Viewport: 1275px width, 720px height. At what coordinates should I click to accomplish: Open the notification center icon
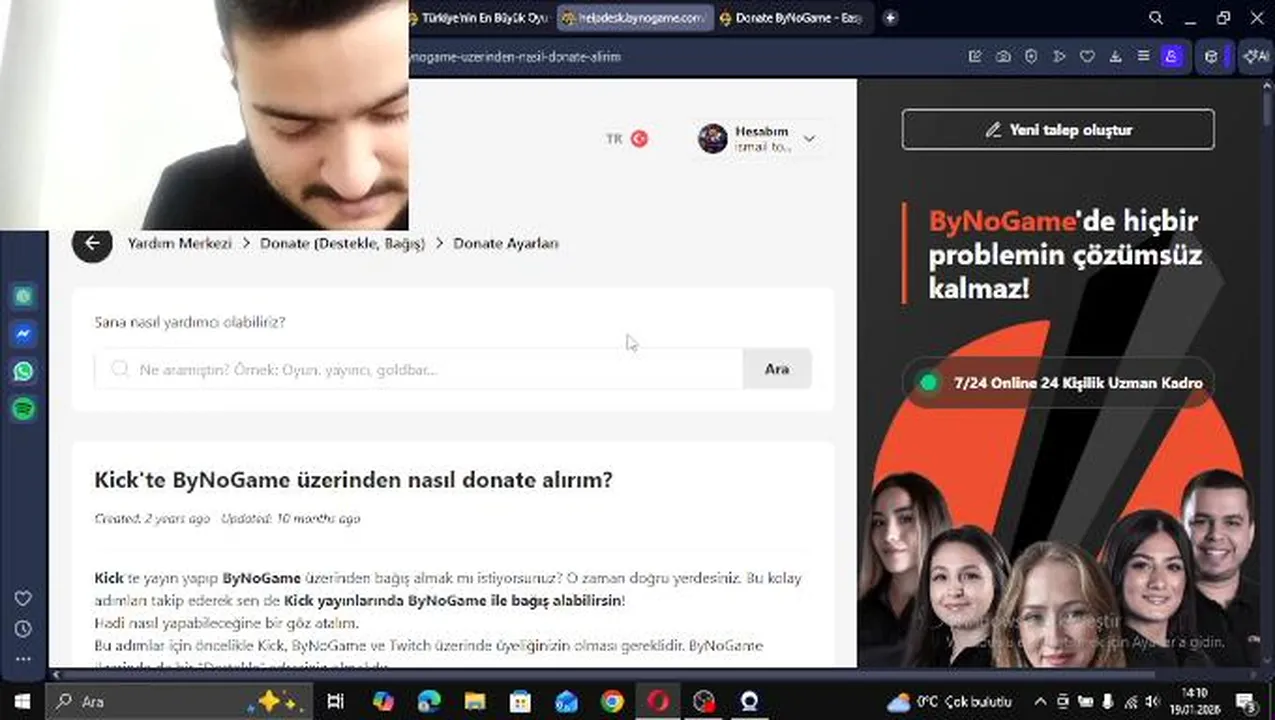point(1246,702)
